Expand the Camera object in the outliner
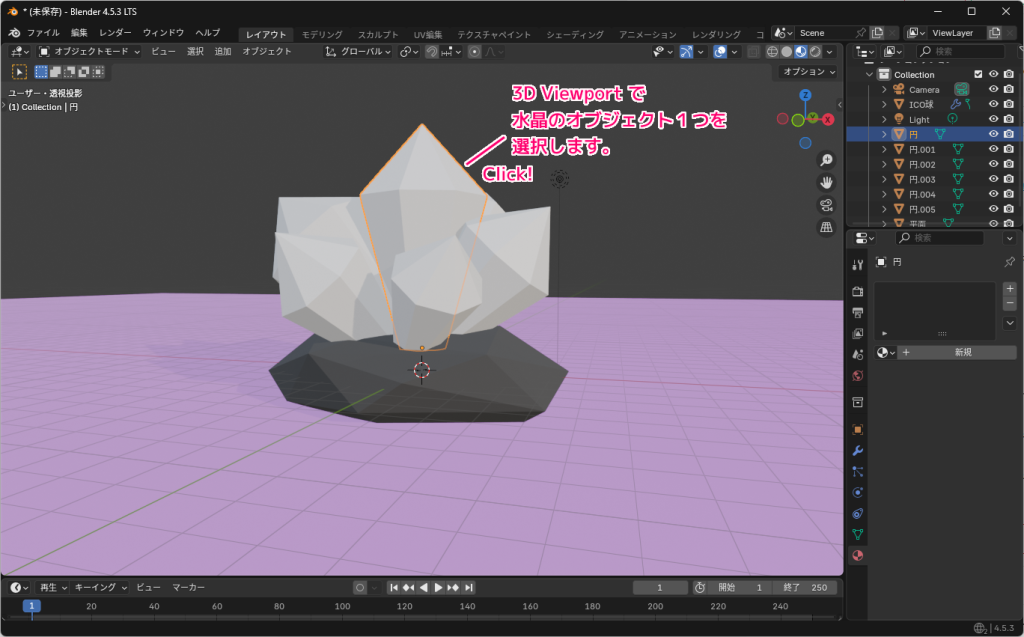This screenshot has height=637, width=1024. click(x=885, y=90)
